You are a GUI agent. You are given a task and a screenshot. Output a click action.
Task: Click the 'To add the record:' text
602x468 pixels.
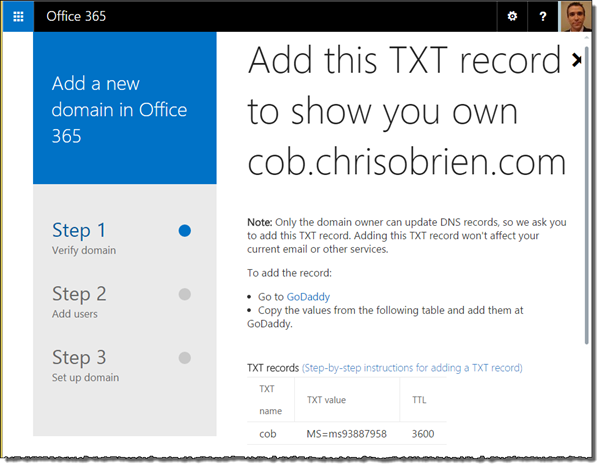tap(289, 273)
